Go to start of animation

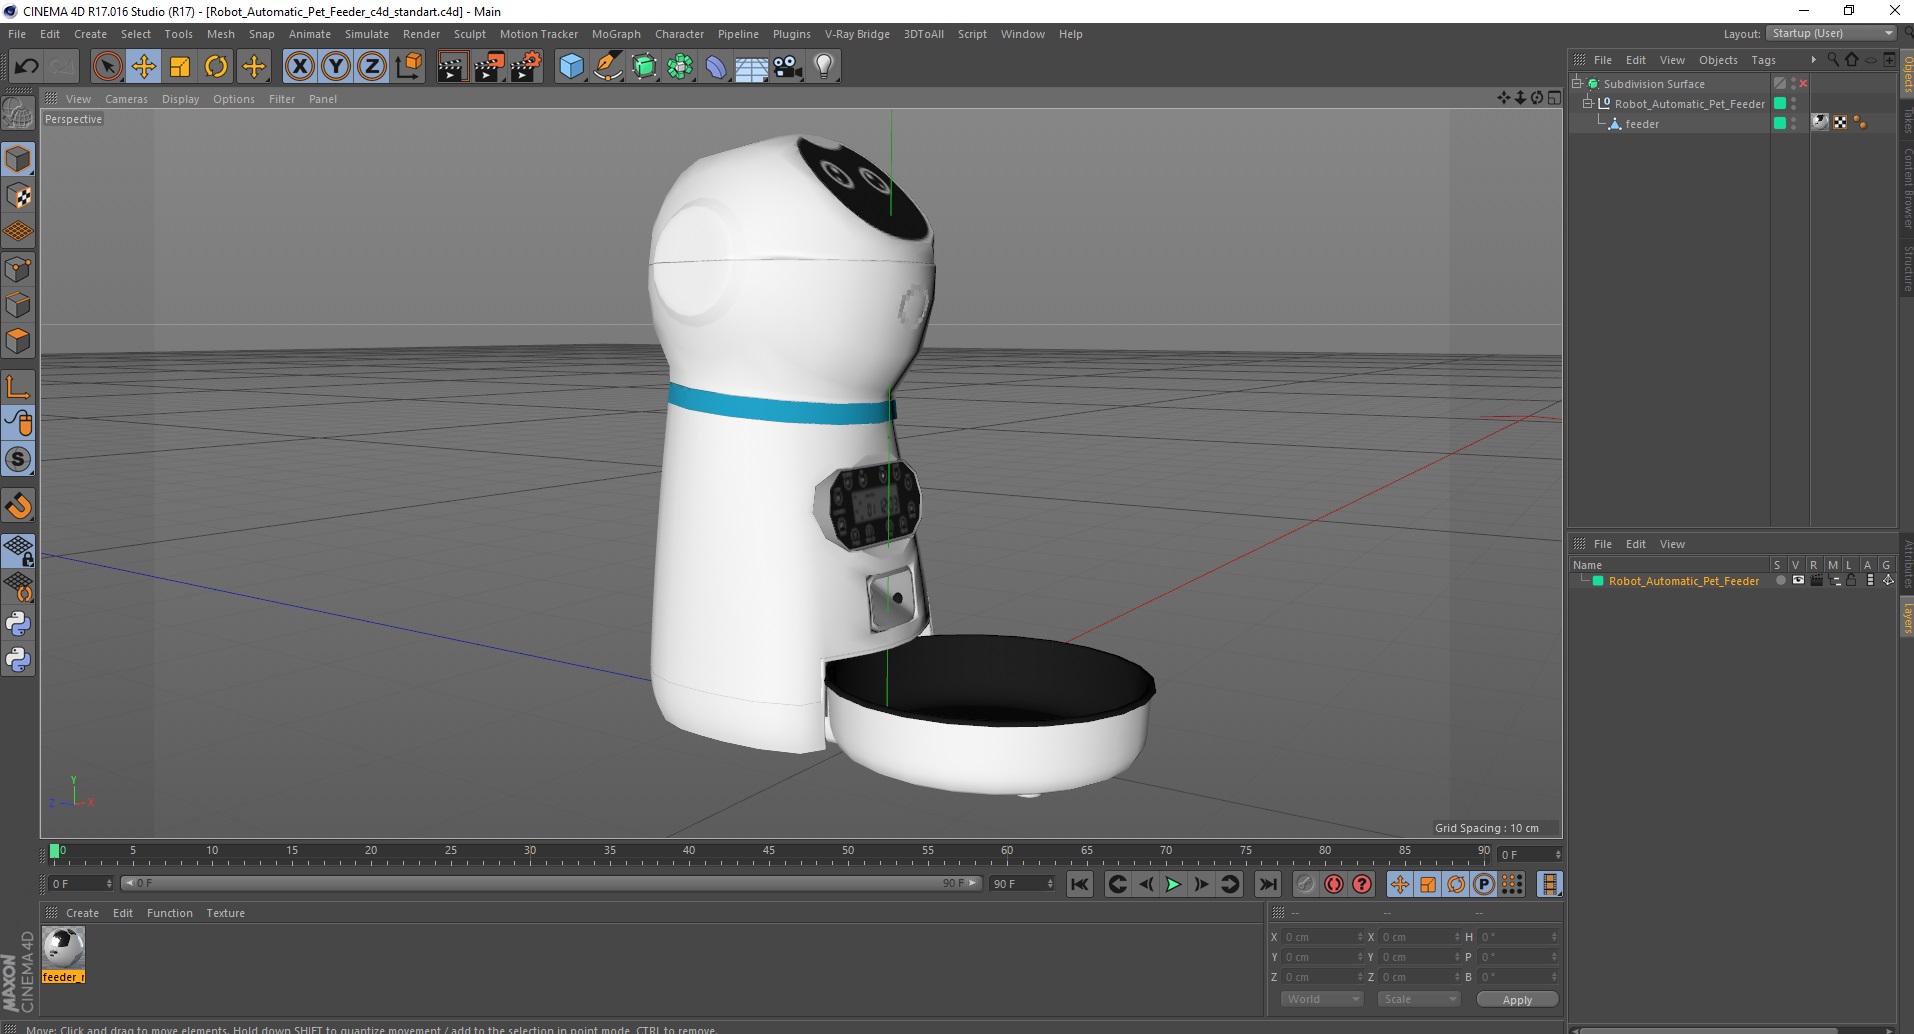click(x=1079, y=884)
